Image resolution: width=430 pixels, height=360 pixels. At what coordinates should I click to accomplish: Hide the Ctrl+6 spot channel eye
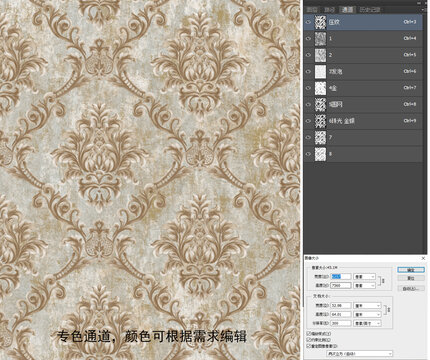[308, 72]
